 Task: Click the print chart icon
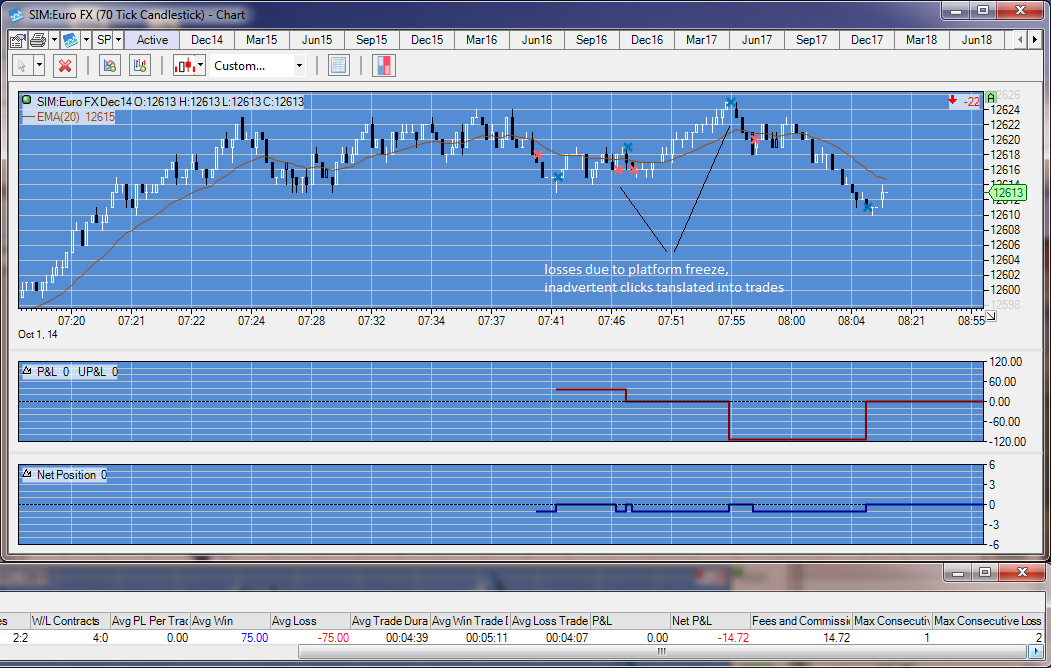[38, 40]
